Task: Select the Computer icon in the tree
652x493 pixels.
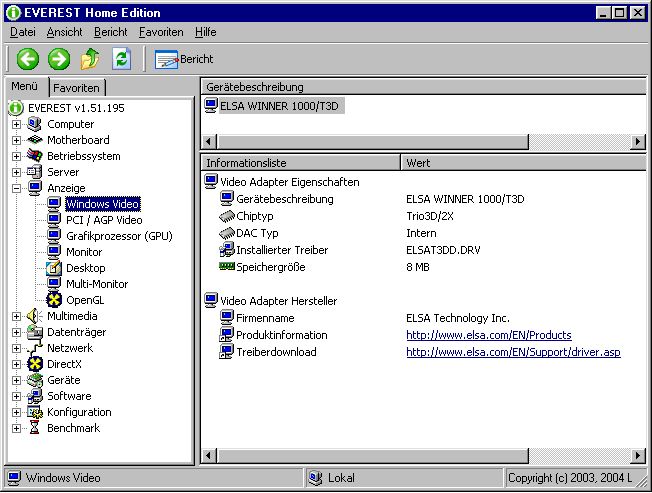Action: pos(35,124)
